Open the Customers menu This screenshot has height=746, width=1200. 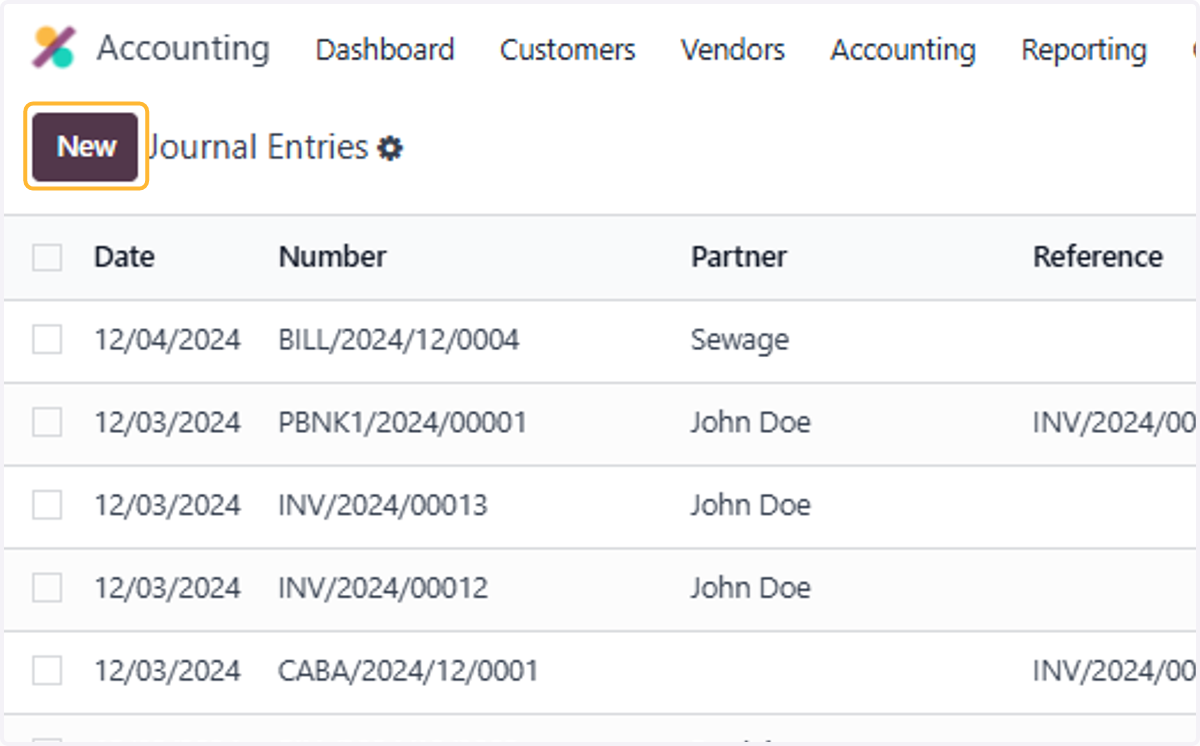tap(567, 50)
